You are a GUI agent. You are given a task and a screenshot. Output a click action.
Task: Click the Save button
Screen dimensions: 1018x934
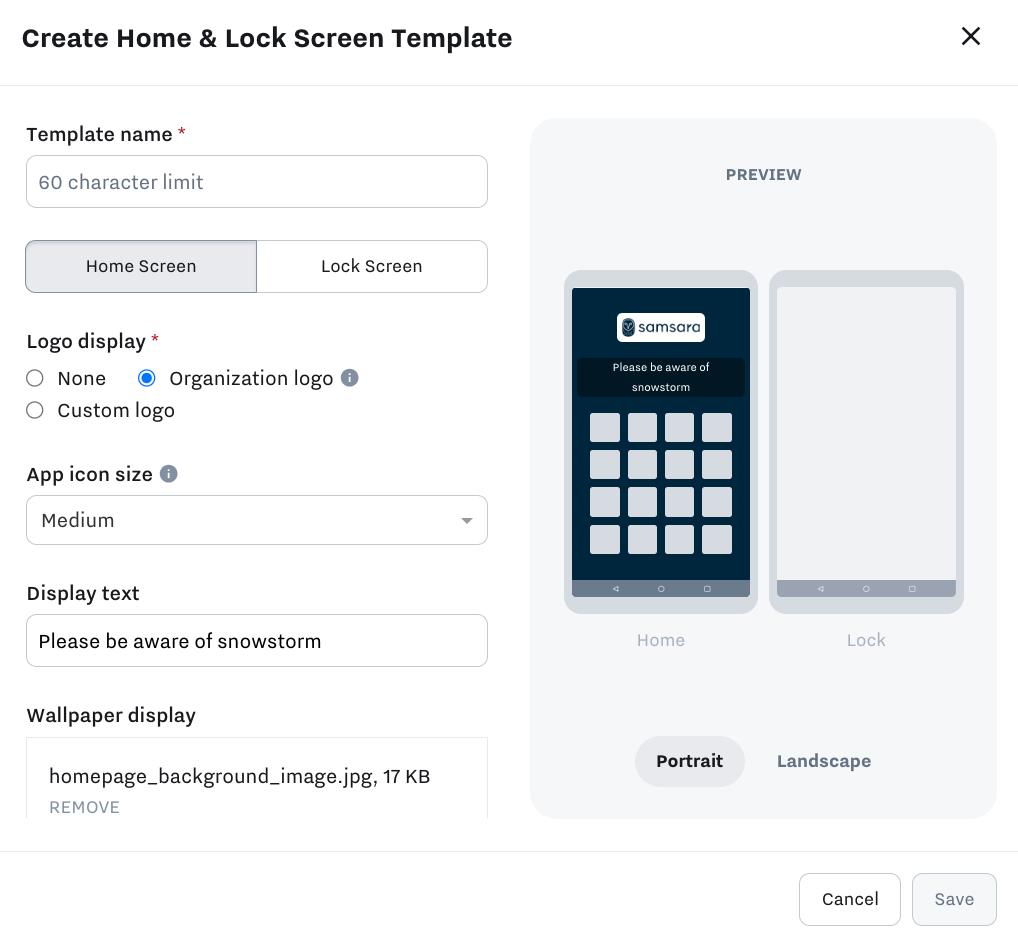tap(953, 899)
